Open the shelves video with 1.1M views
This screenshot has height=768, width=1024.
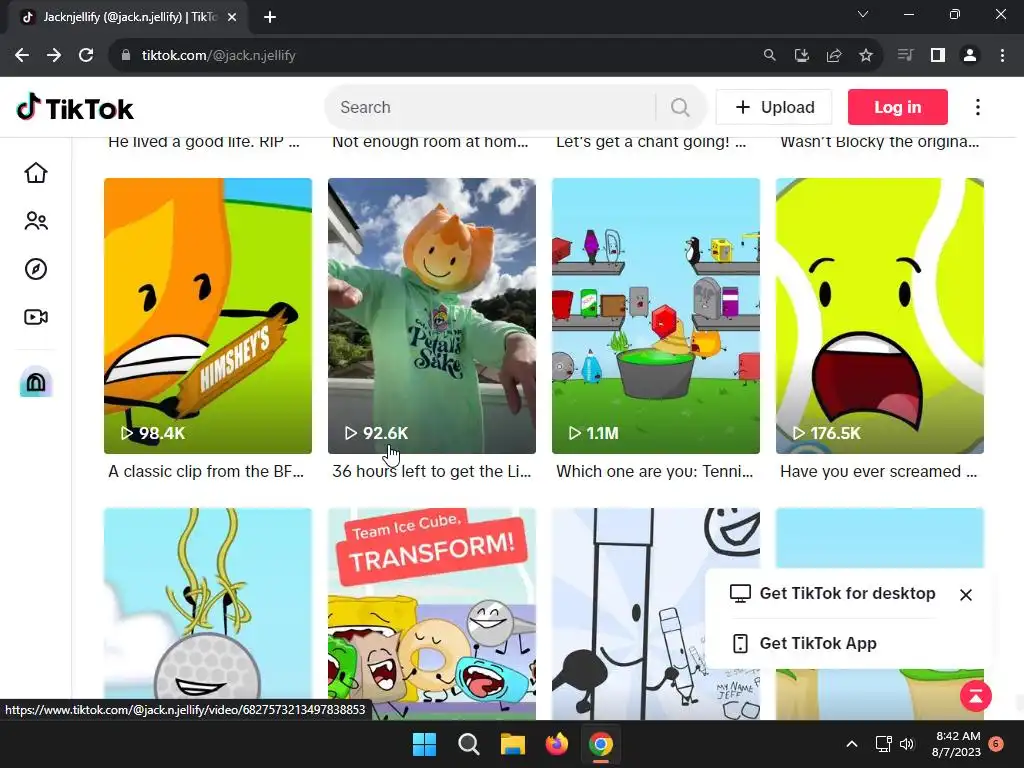pos(656,315)
